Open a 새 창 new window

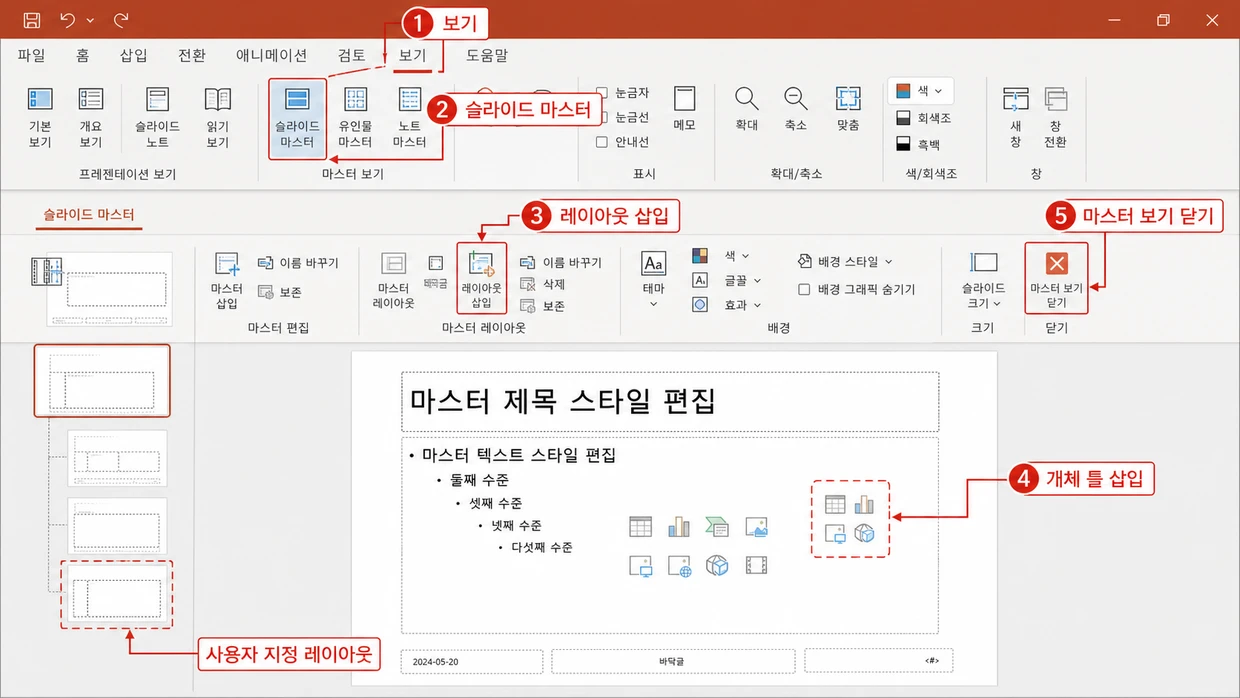pyautogui.click(x=1016, y=117)
